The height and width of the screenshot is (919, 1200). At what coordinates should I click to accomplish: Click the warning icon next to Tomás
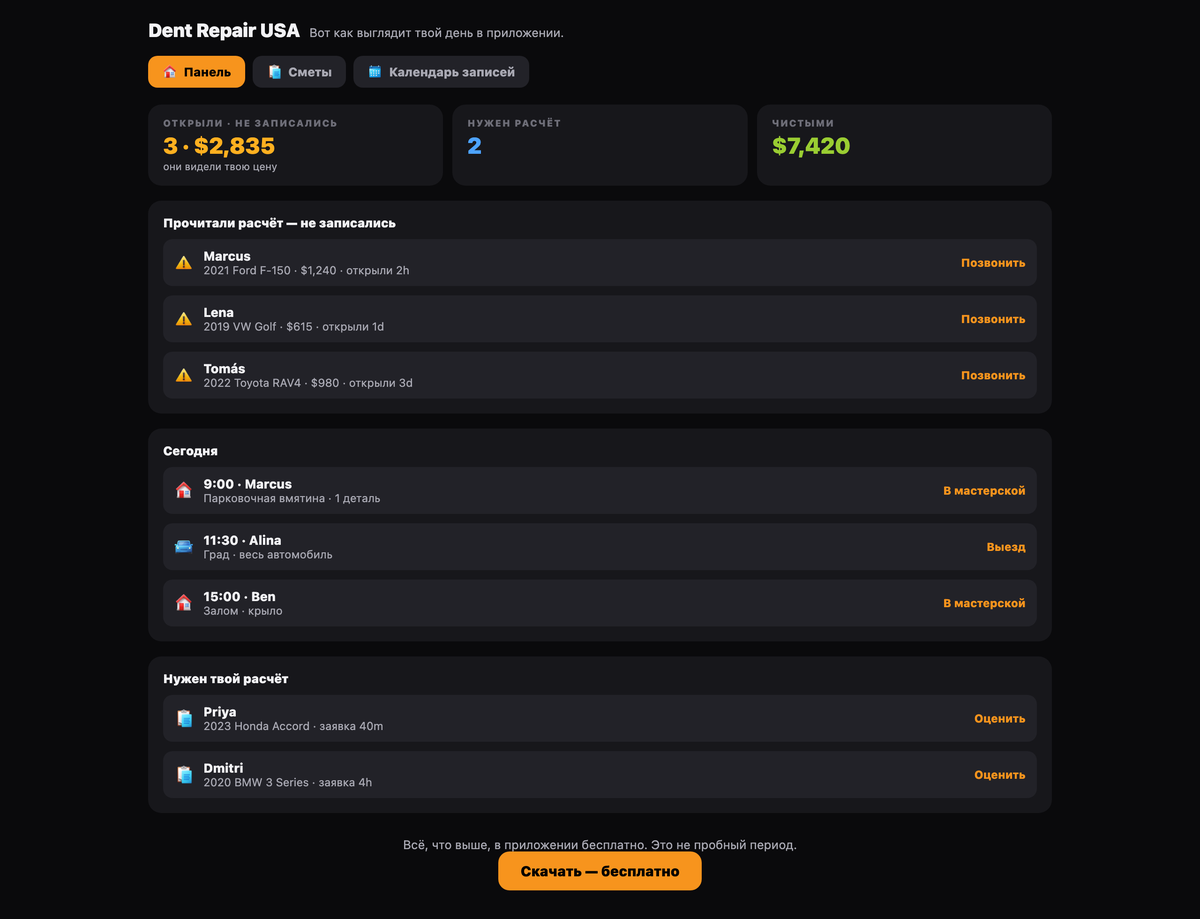coord(184,375)
